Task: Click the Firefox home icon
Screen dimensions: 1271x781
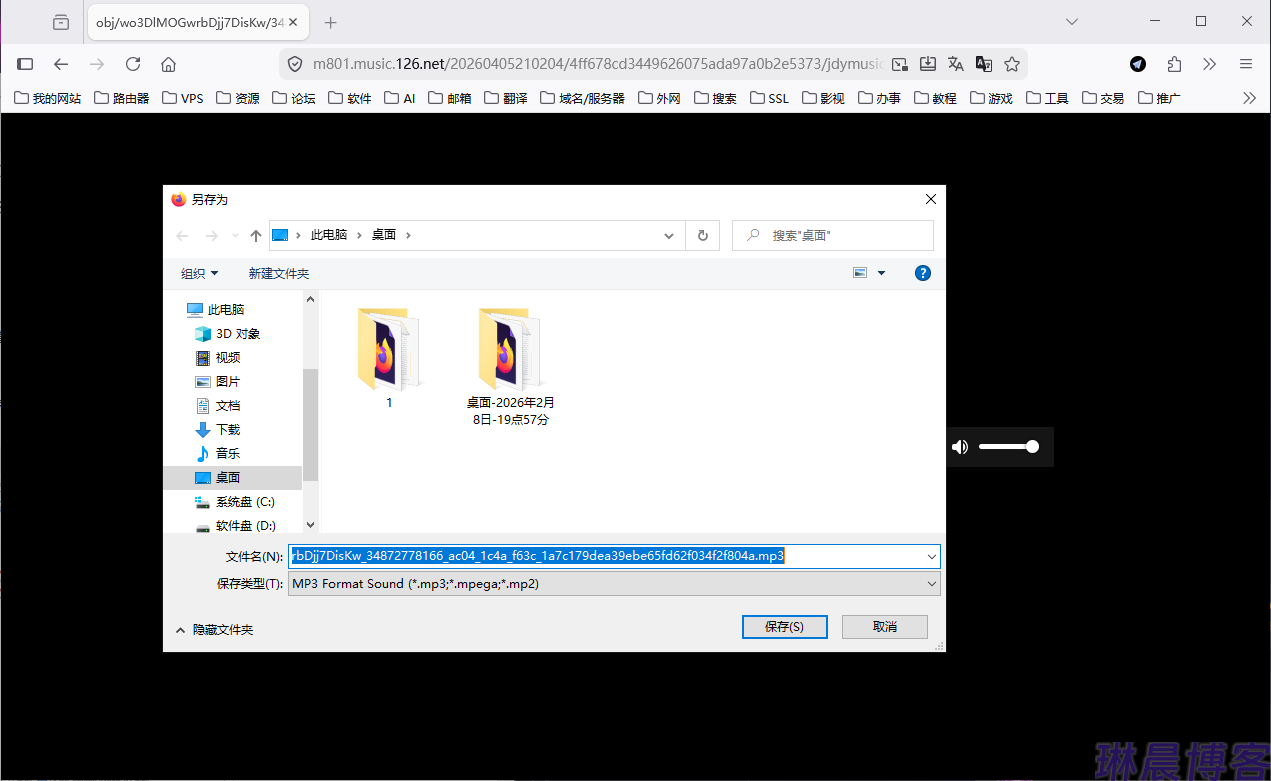Action: (x=168, y=64)
